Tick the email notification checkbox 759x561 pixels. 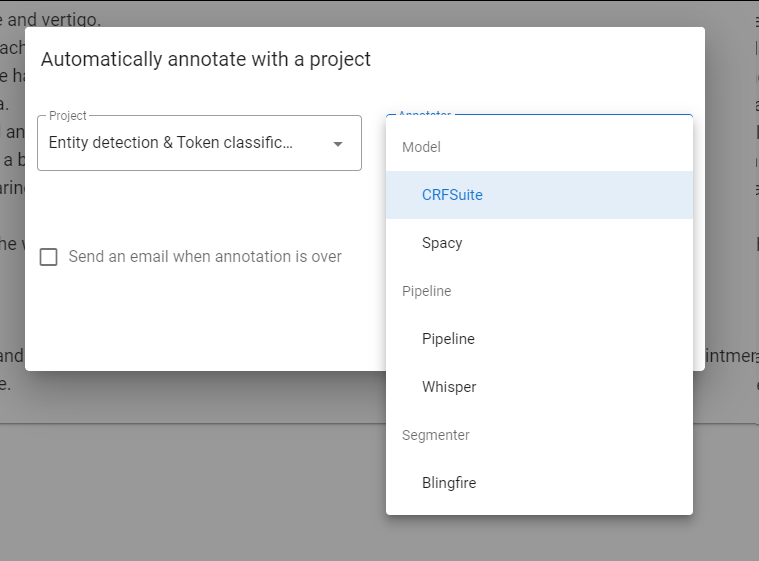tap(48, 257)
